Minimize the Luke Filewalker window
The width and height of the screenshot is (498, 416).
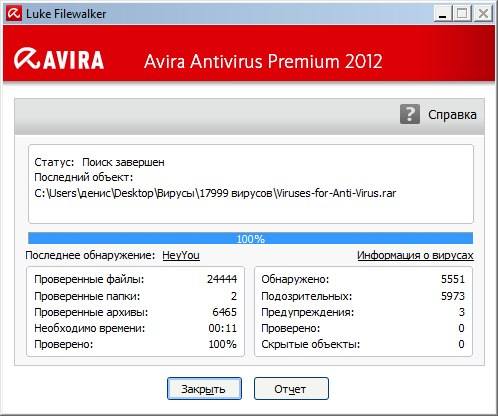pos(443,14)
